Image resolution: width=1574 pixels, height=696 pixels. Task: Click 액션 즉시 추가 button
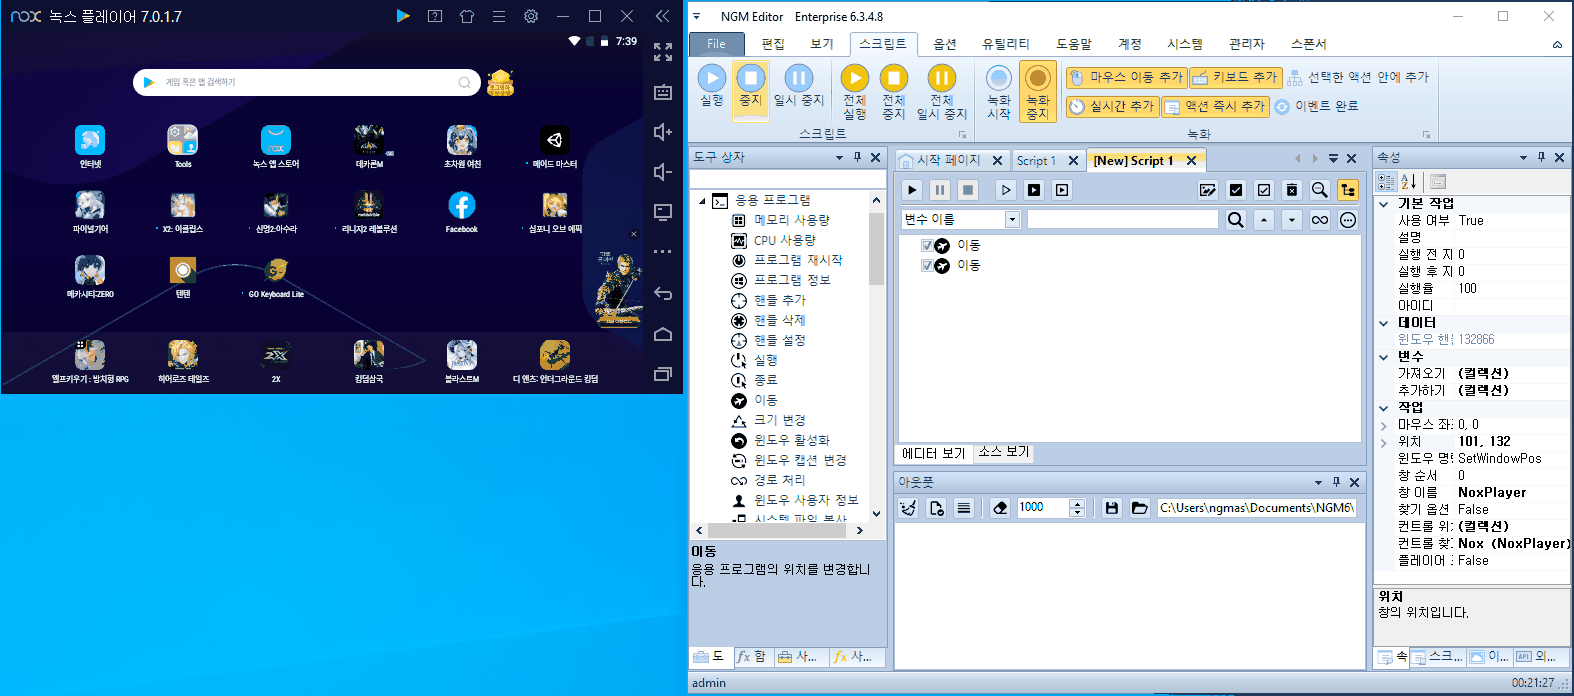1216,106
